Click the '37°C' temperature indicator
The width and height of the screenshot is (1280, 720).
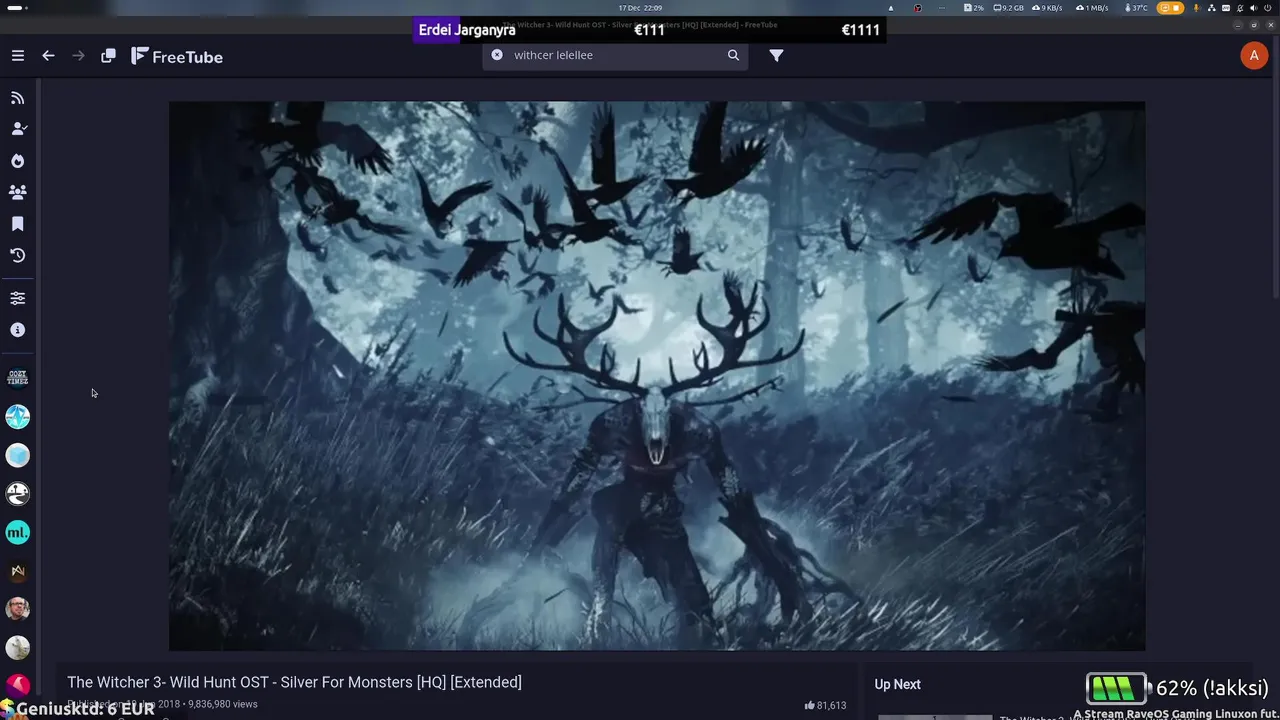(1137, 8)
